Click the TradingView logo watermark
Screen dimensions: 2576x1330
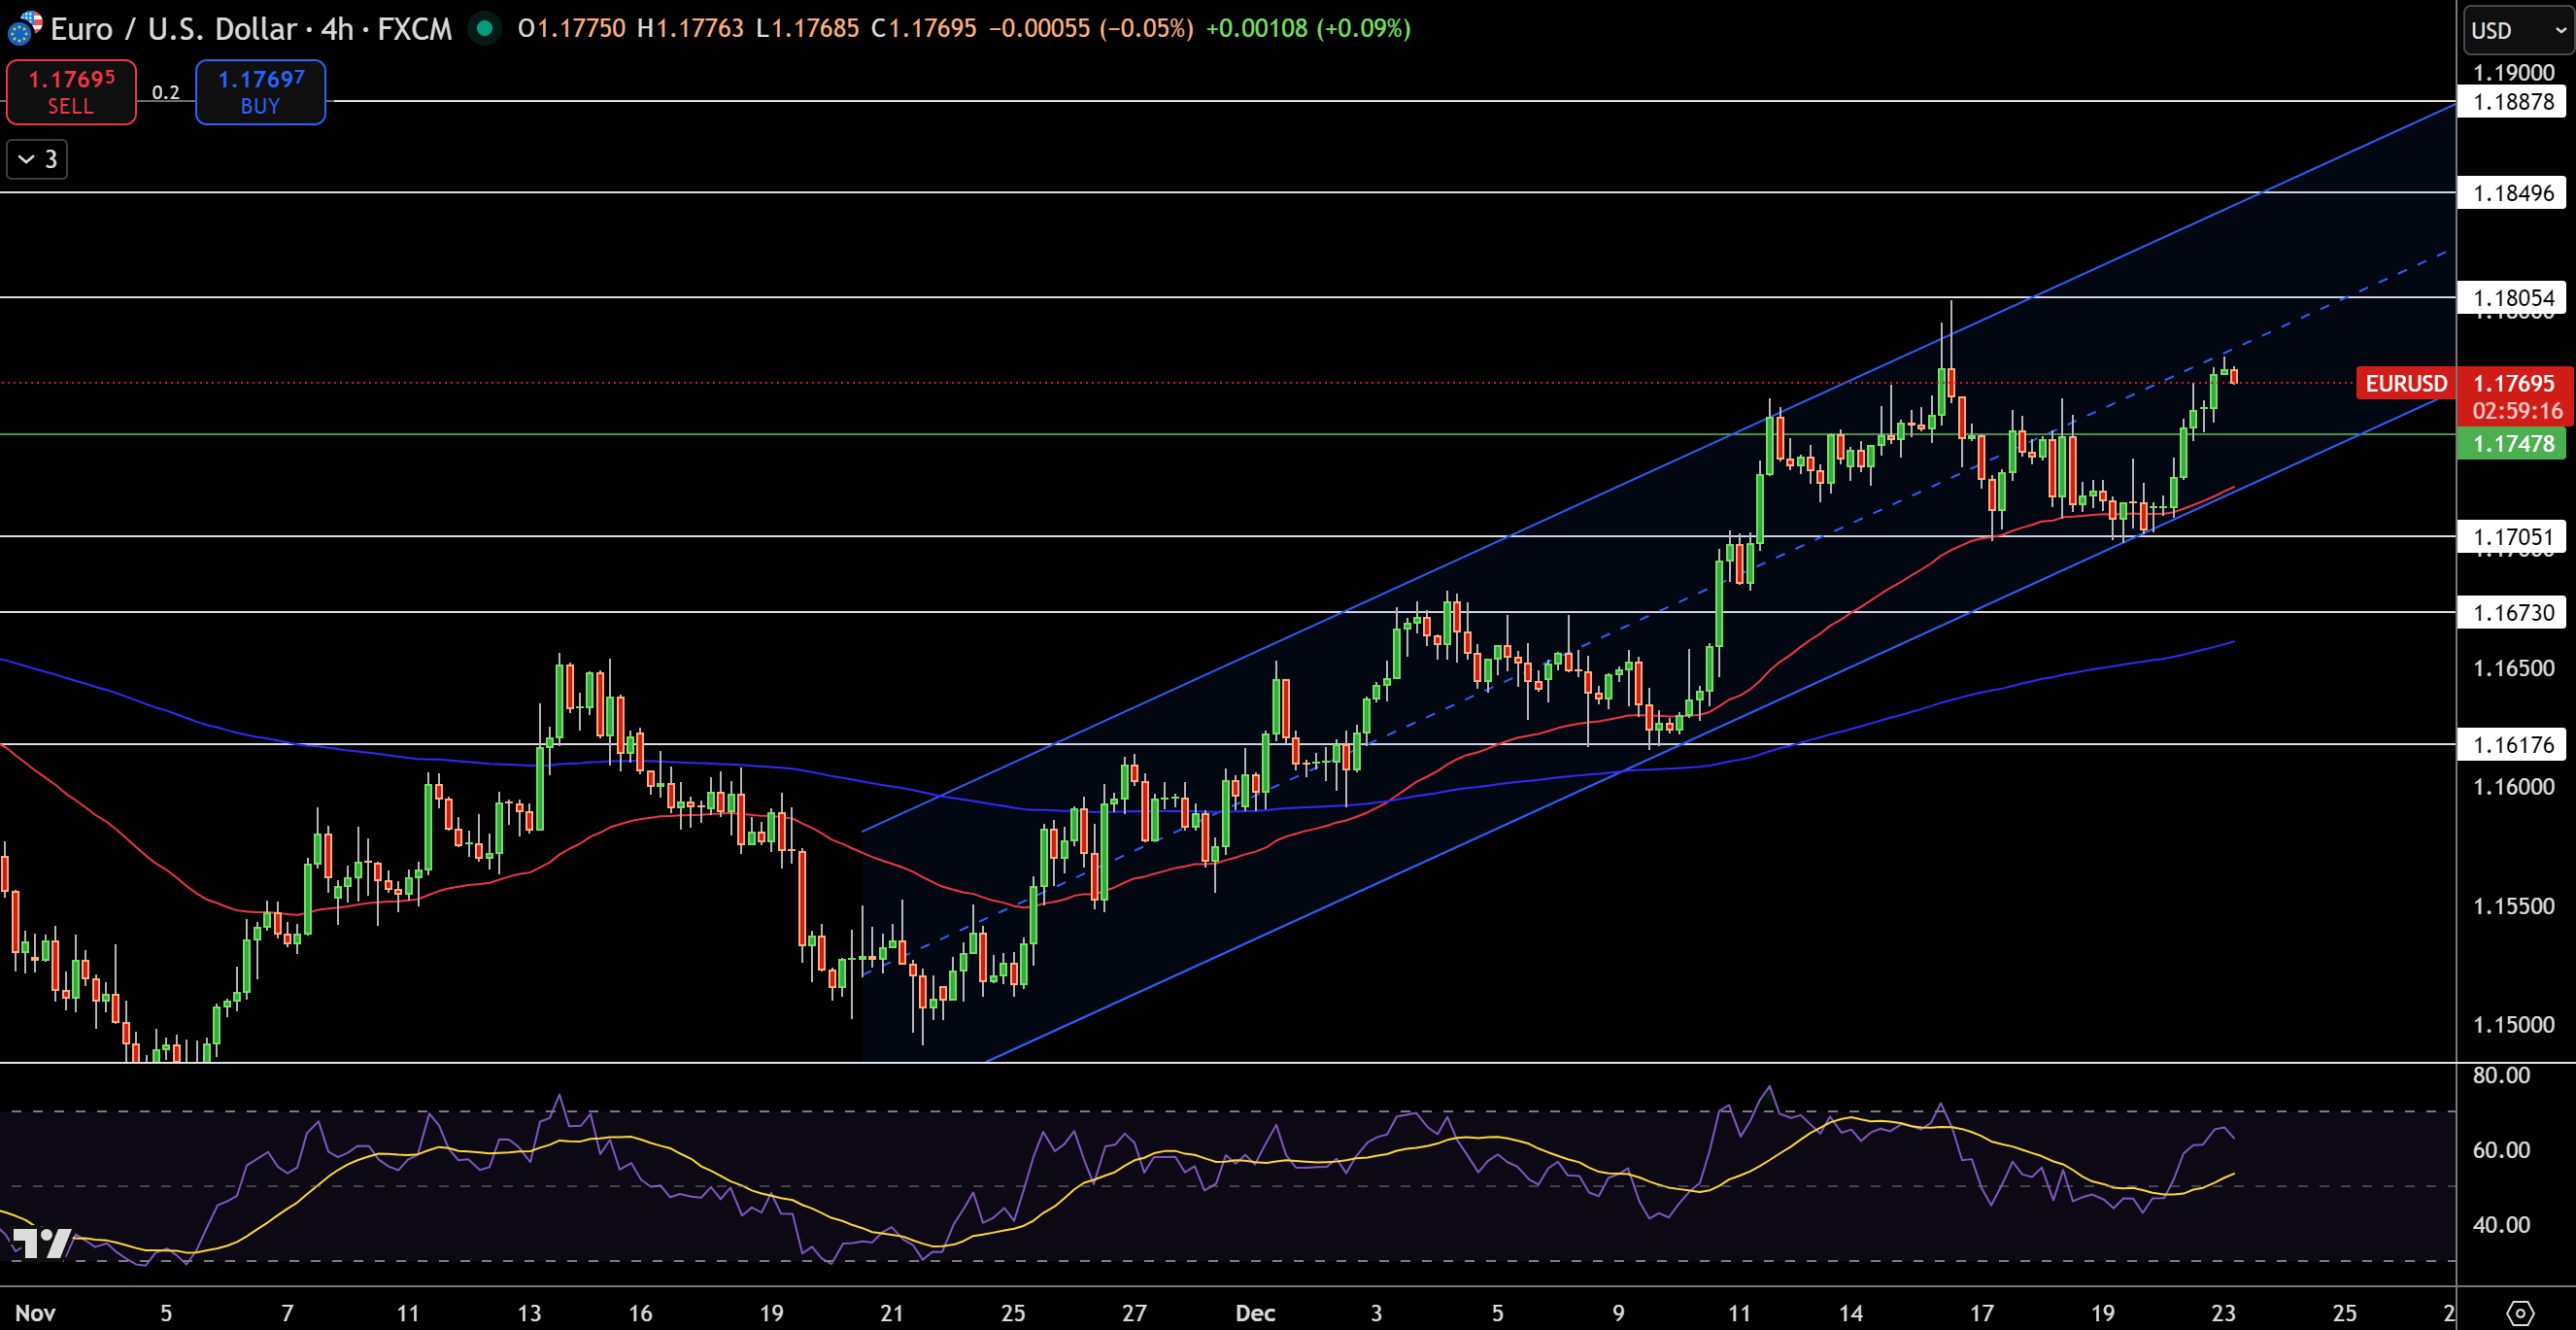coord(42,1244)
